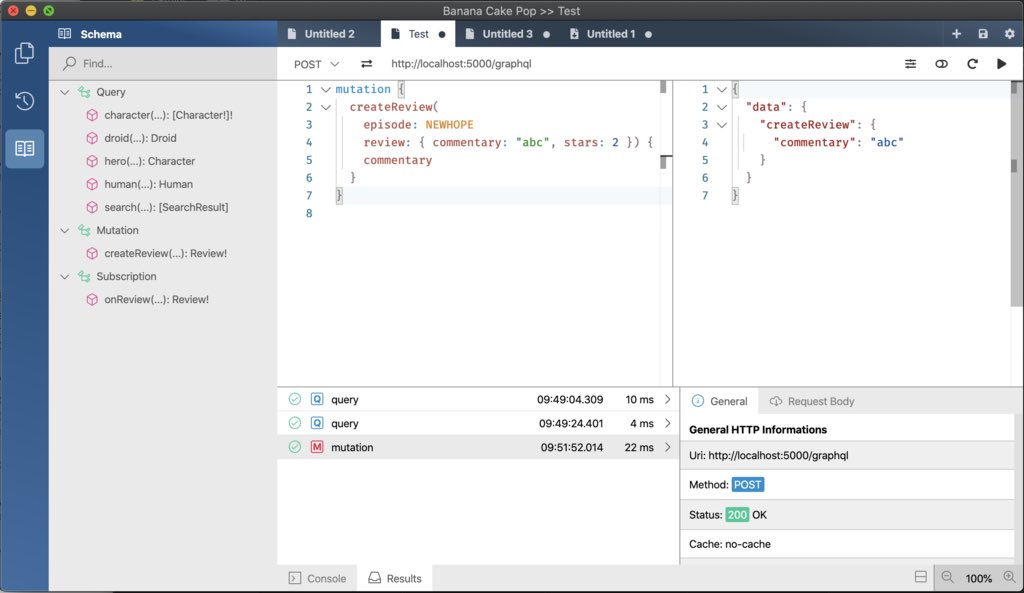Click the endpoint URL field

click(x=461, y=64)
